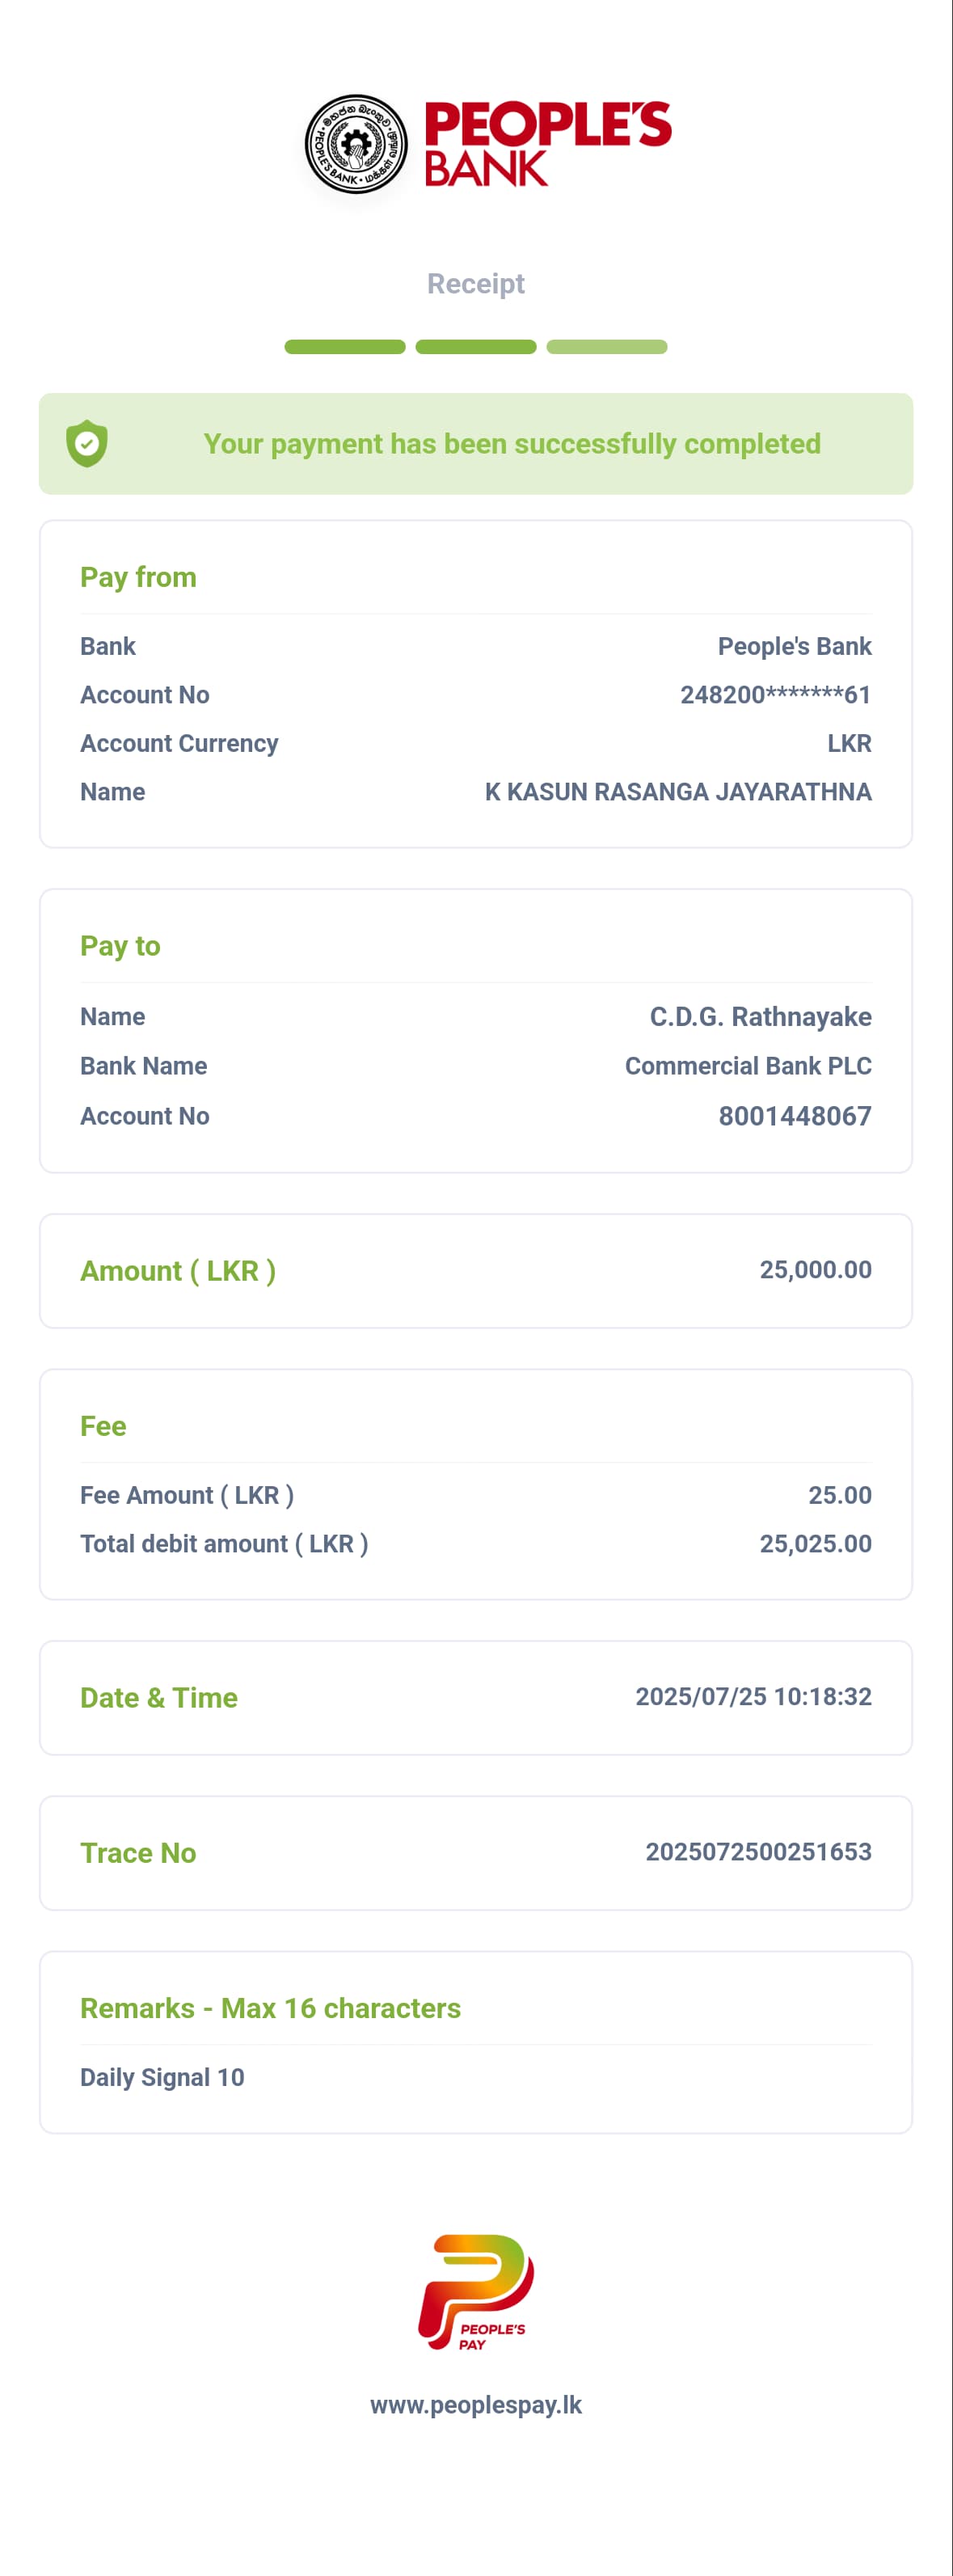This screenshot has width=953, height=2576.
Task: Click the fee amount 25.00 value
Action: pyautogui.click(x=839, y=1495)
